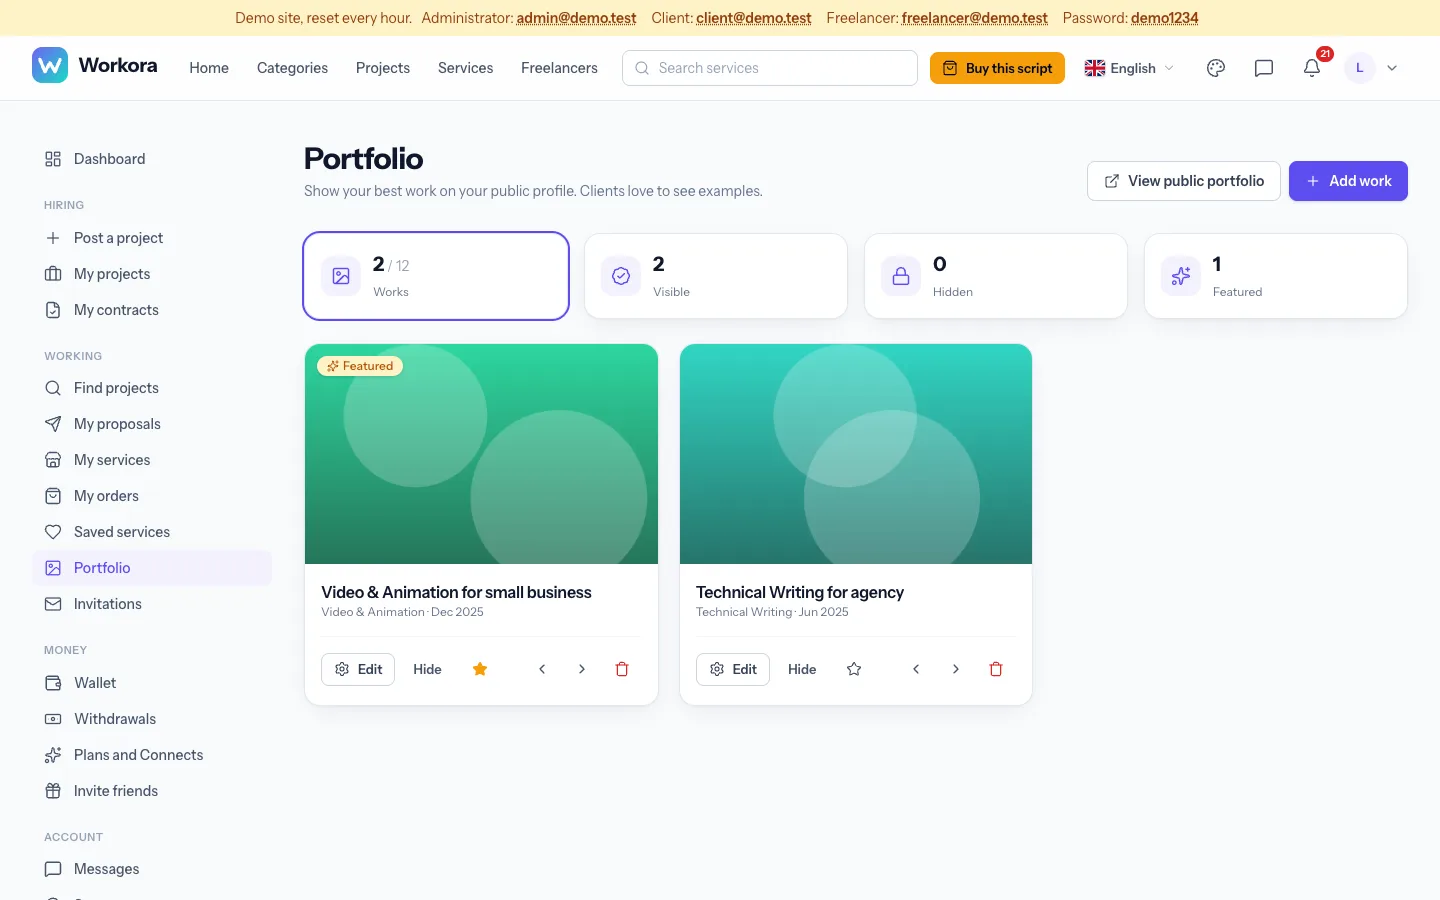Click the Search services field
The width and height of the screenshot is (1440, 900).
[x=770, y=68]
